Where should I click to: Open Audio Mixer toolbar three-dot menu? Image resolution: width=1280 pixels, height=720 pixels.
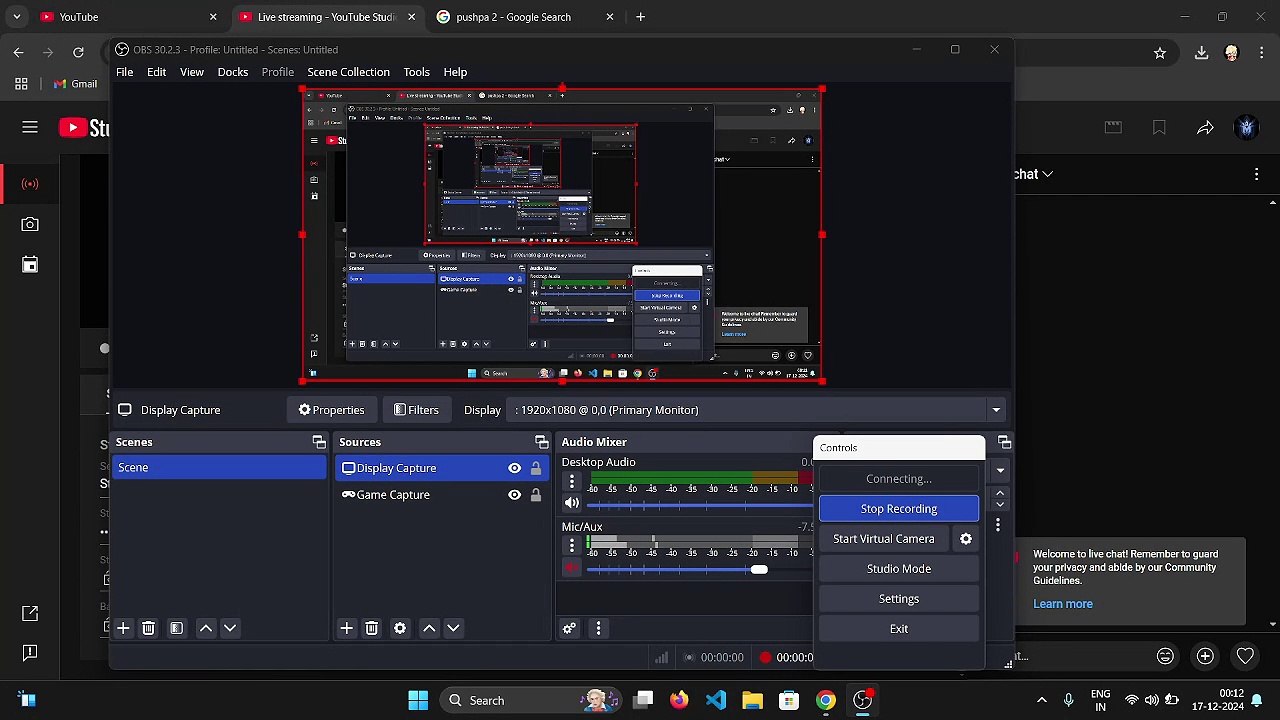coord(598,628)
